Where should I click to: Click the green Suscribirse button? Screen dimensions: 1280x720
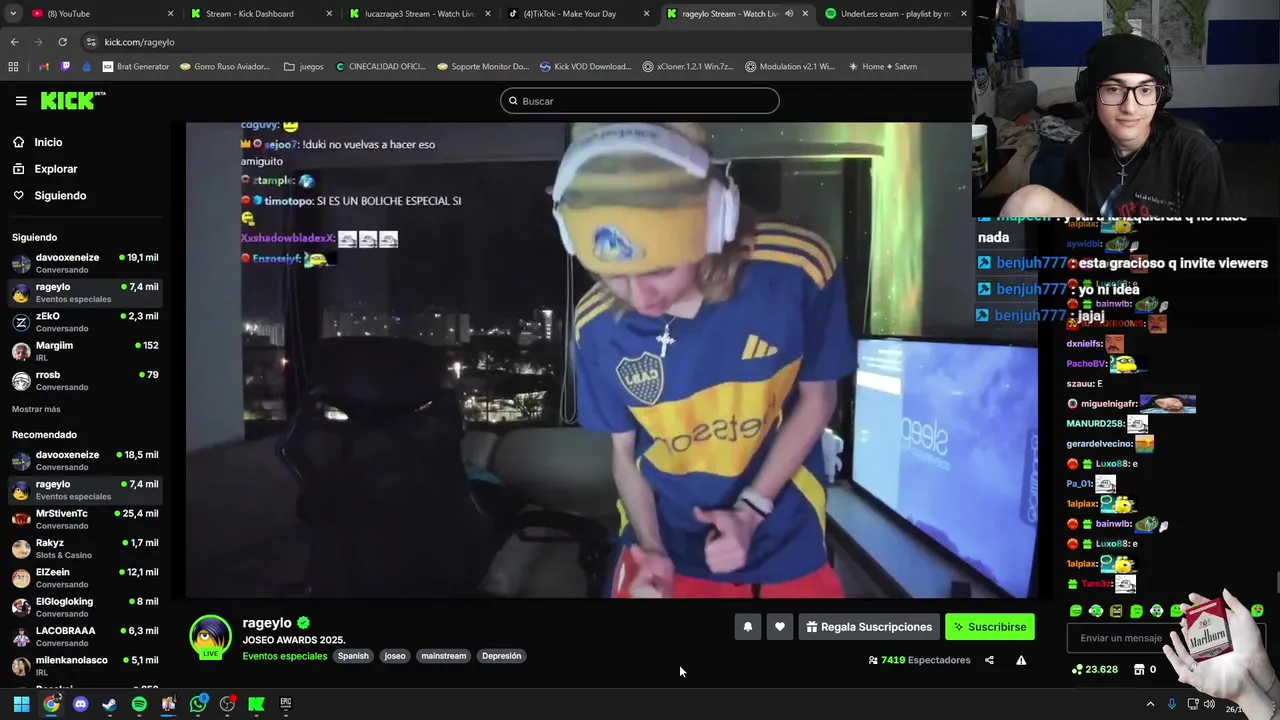pos(990,627)
